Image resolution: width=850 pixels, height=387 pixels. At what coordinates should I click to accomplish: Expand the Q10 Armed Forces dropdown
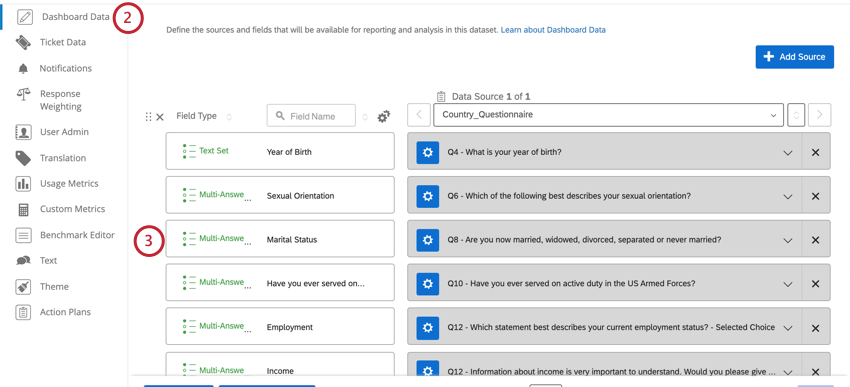coord(788,285)
